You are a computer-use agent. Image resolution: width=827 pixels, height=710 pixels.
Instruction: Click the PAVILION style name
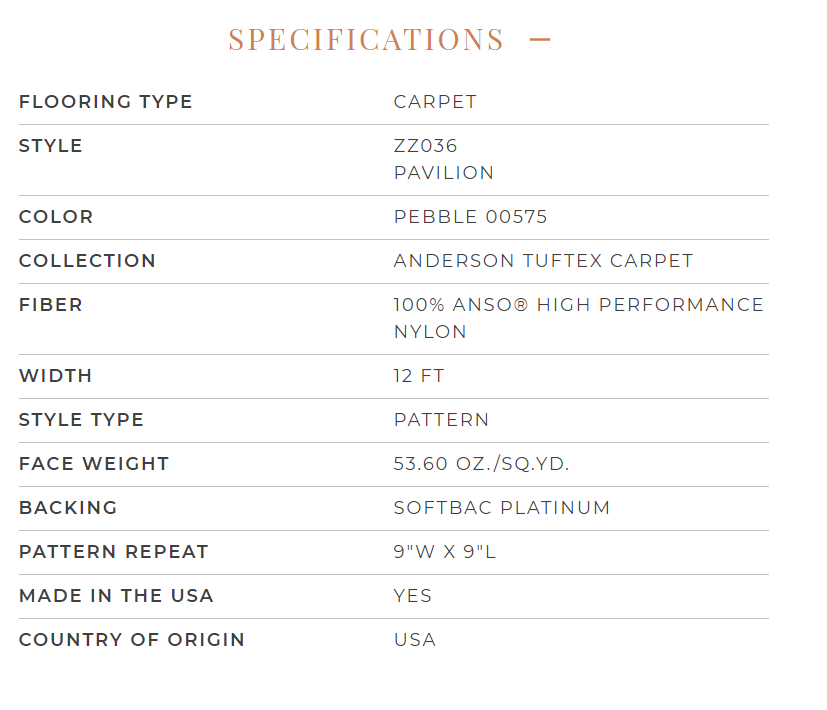[x=444, y=173]
